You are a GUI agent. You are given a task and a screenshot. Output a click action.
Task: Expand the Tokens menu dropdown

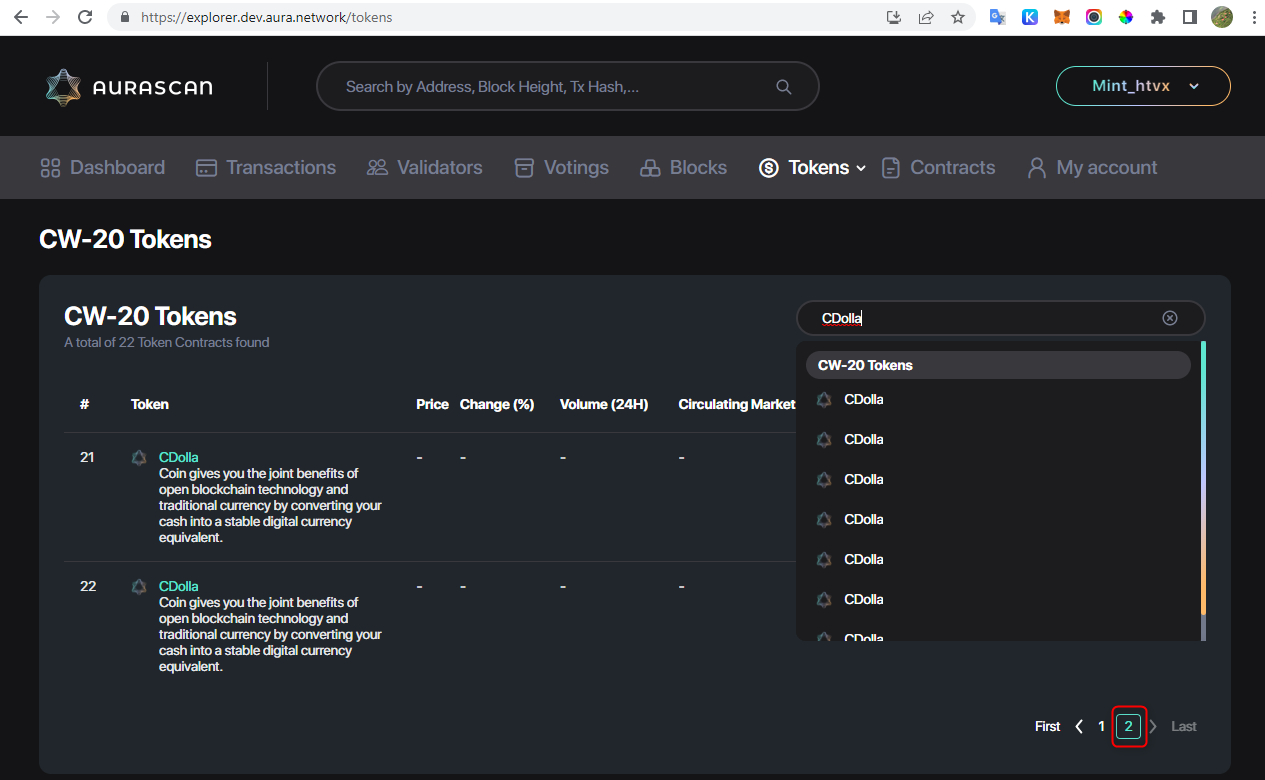[x=860, y=168]
